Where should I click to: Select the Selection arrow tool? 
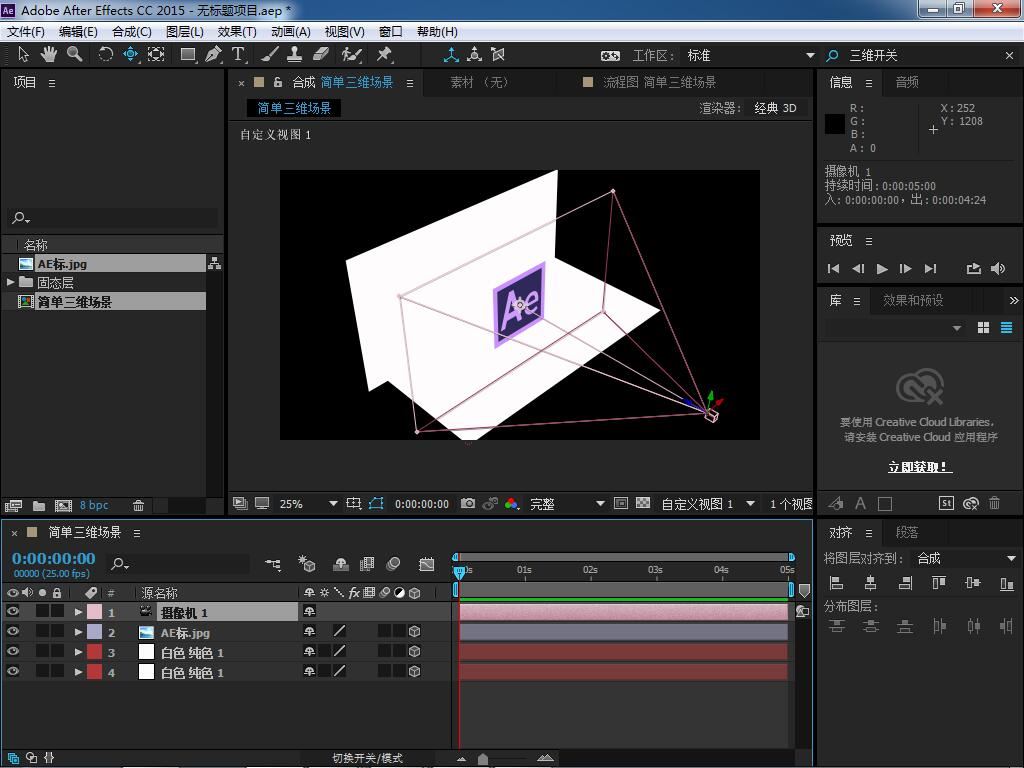coord(24,54)
